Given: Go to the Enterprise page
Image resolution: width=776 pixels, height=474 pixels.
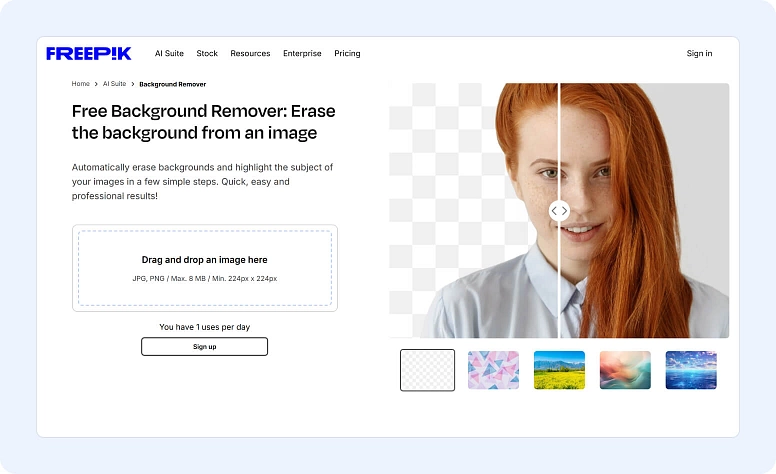Looking at the screenshot, I should tap(303, 54).
